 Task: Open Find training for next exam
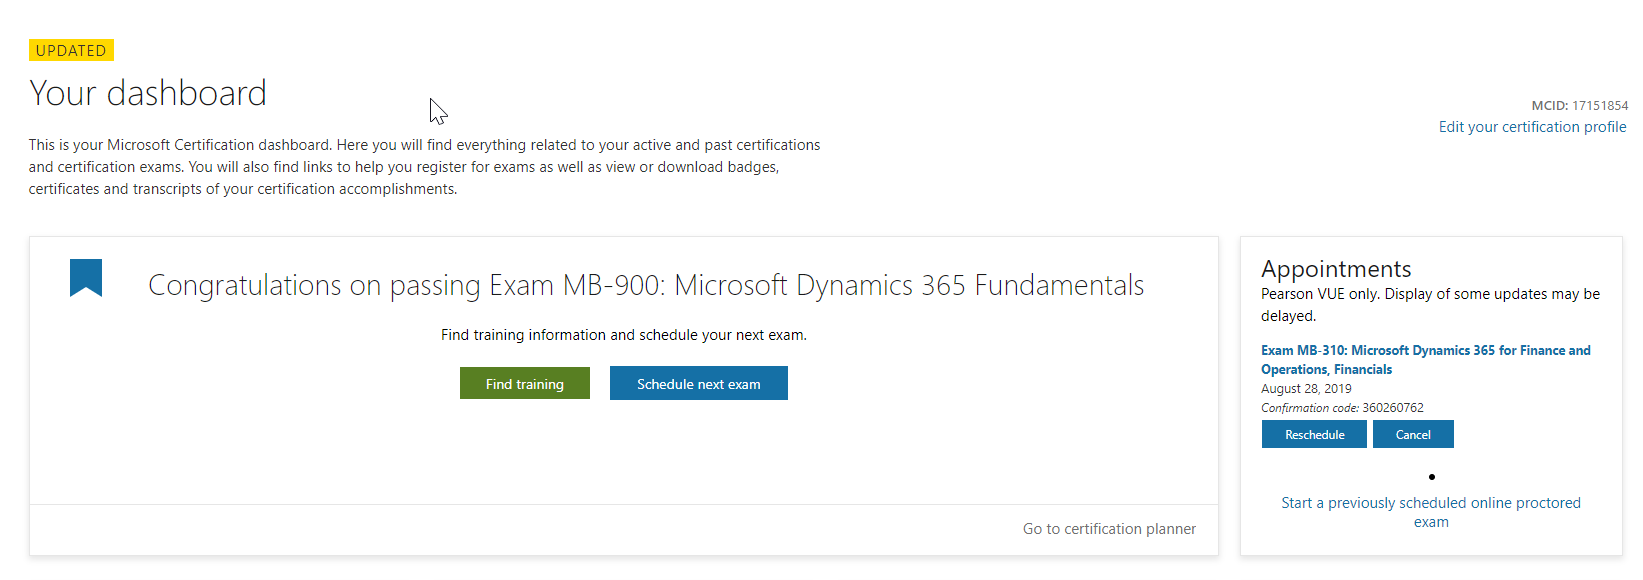(525, 383)
